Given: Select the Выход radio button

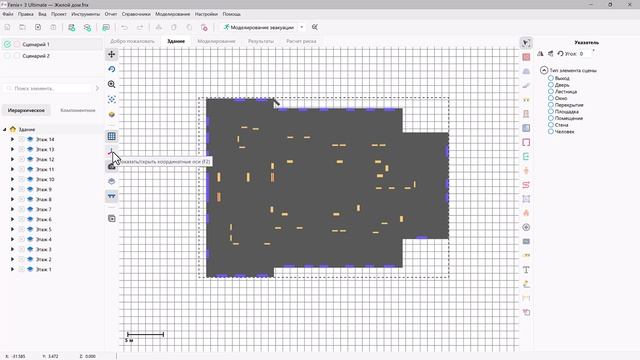Looking at the screenshot, I should tap(551, 78).
